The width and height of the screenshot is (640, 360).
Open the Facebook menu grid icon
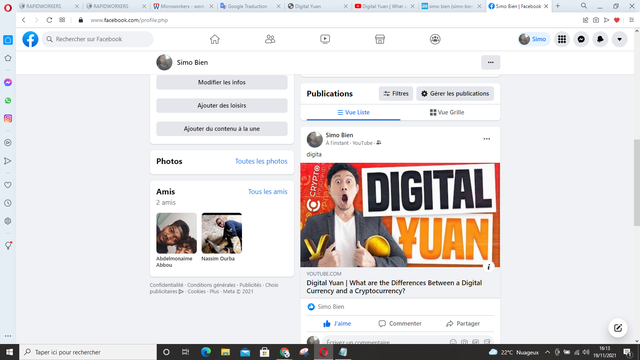tap(562, 39)
